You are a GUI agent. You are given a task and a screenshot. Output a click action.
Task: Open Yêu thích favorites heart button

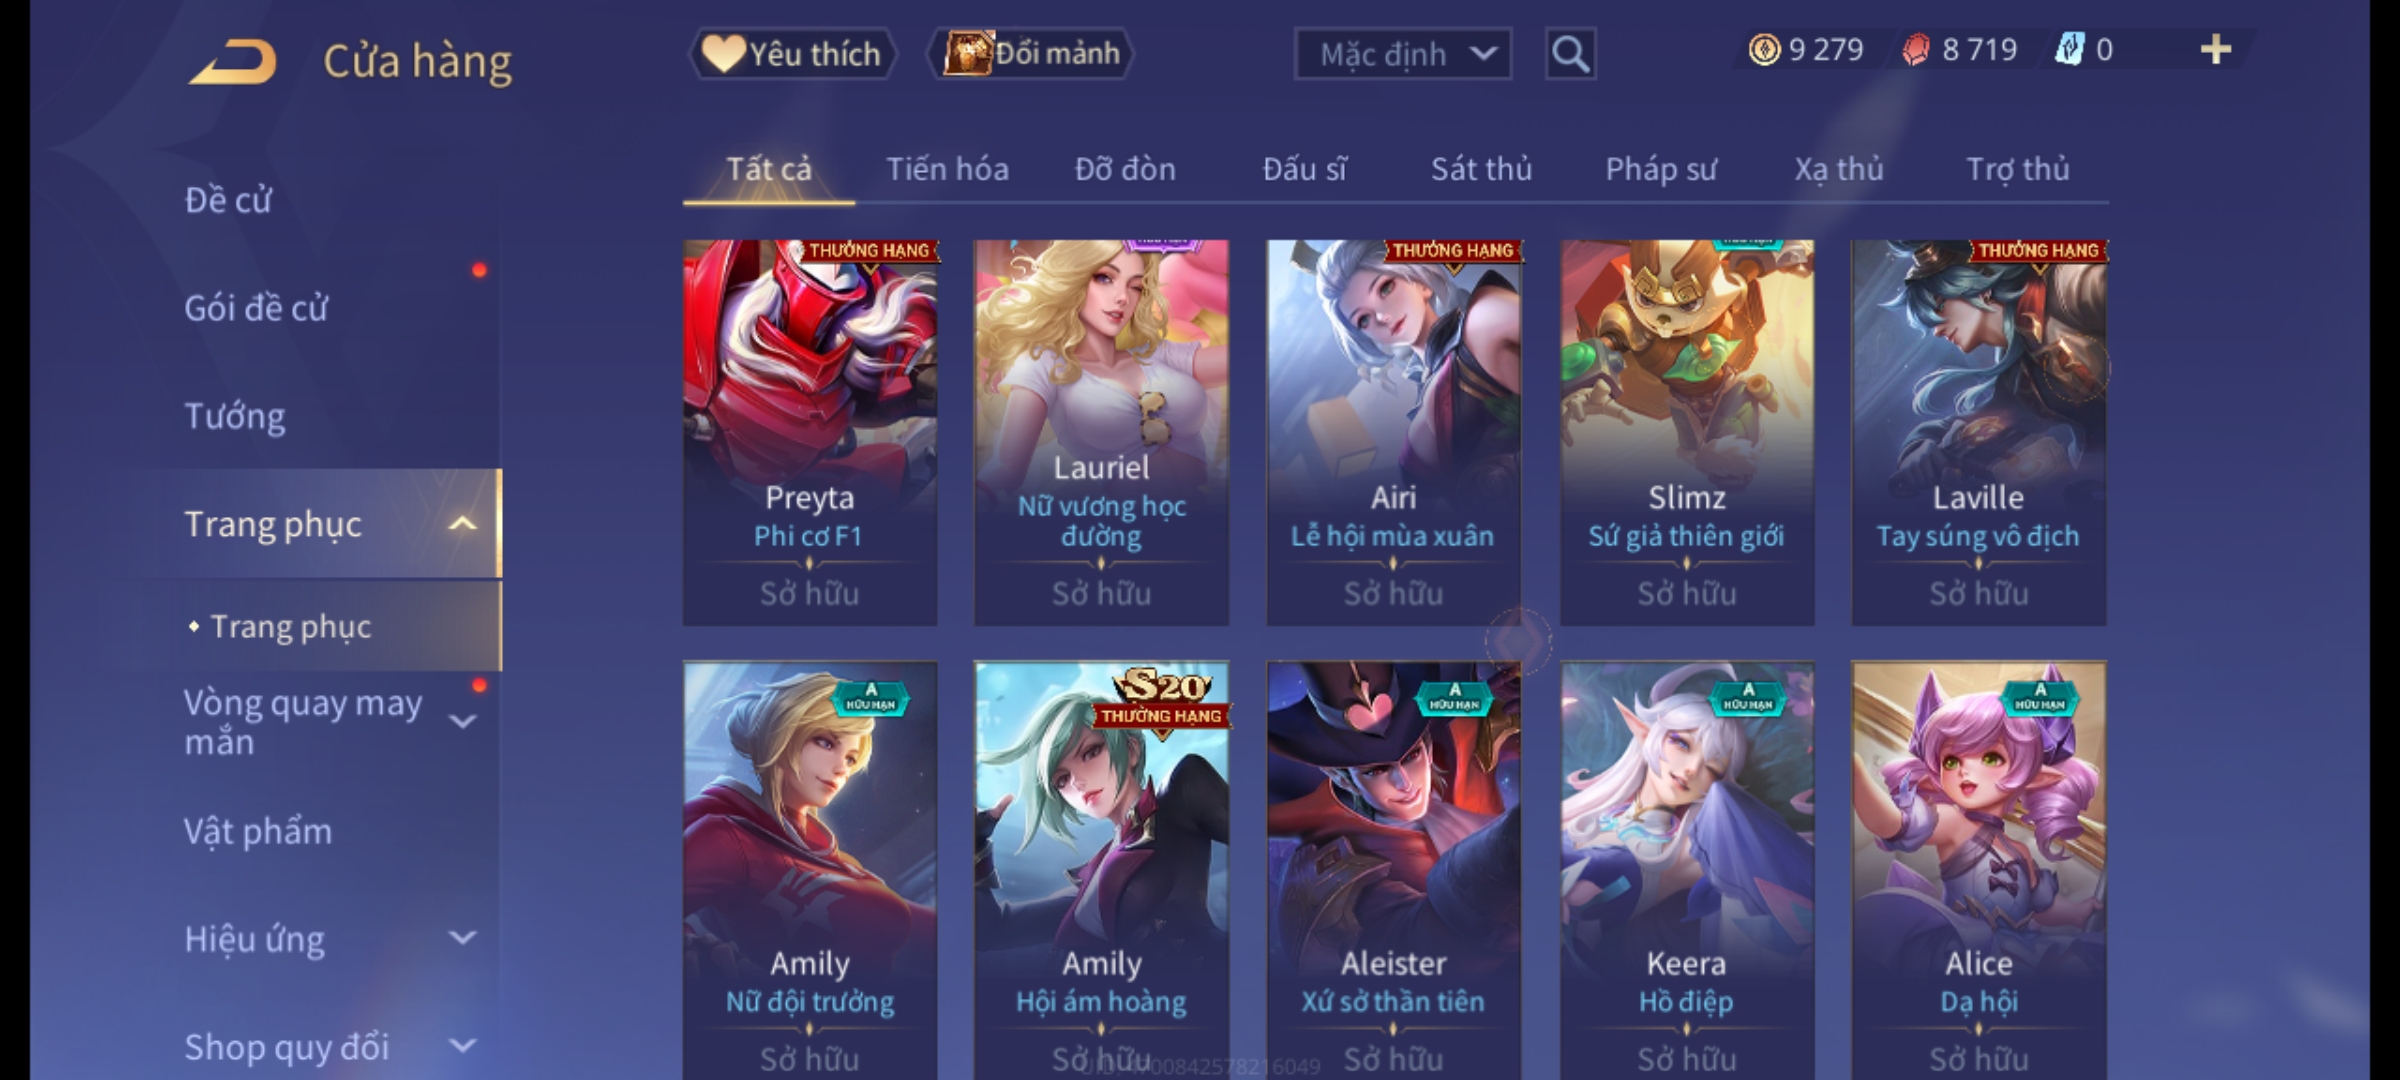click(x=792, y=53)
